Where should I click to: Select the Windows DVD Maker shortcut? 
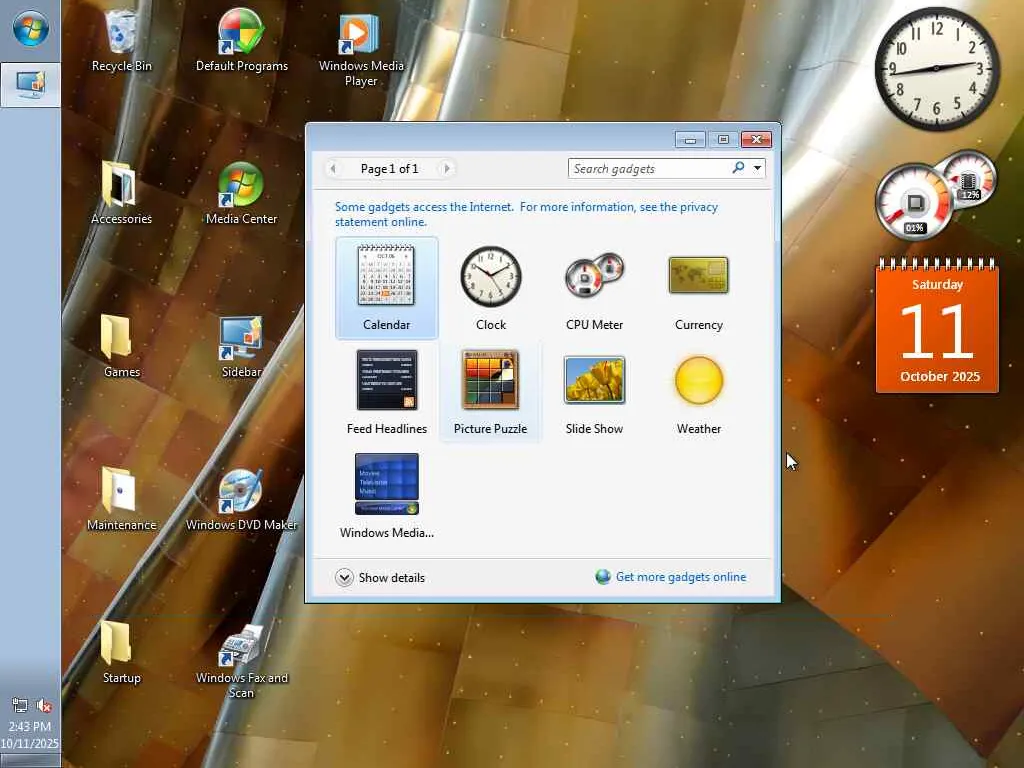point(242,499)
